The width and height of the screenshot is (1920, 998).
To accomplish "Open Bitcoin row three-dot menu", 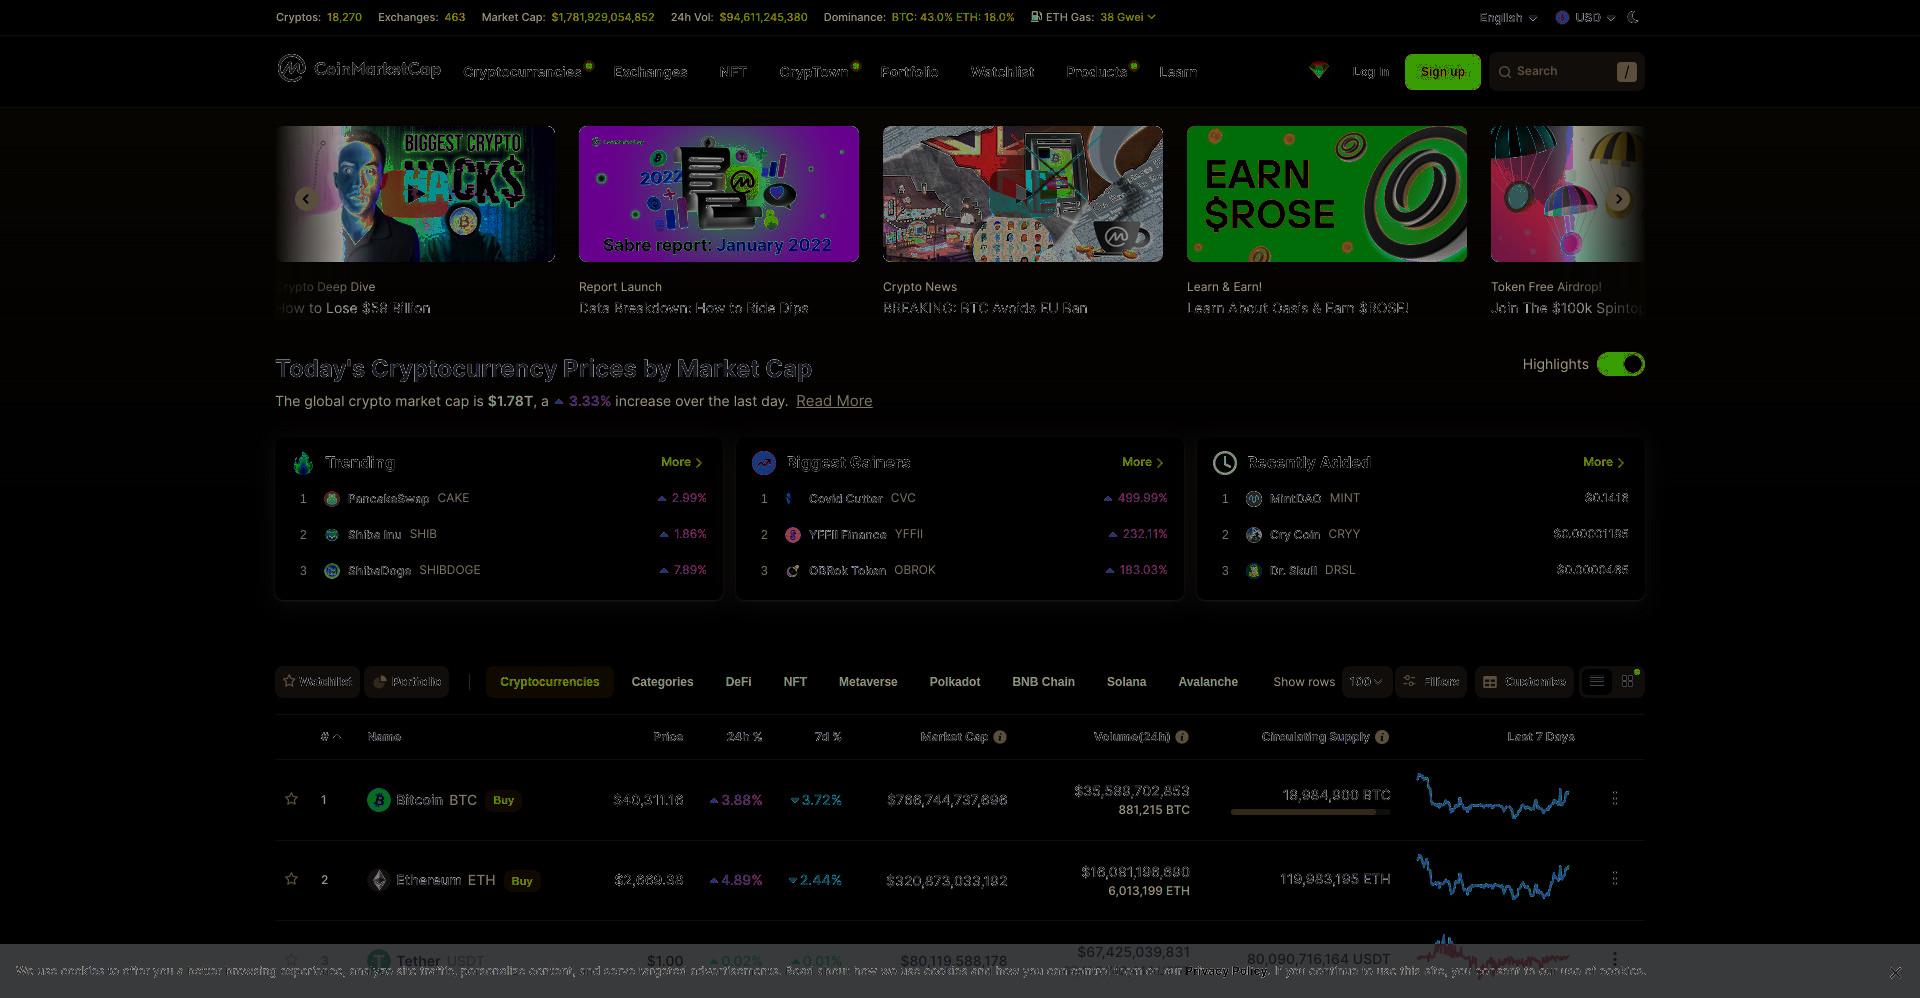I will pos(1615,798).
